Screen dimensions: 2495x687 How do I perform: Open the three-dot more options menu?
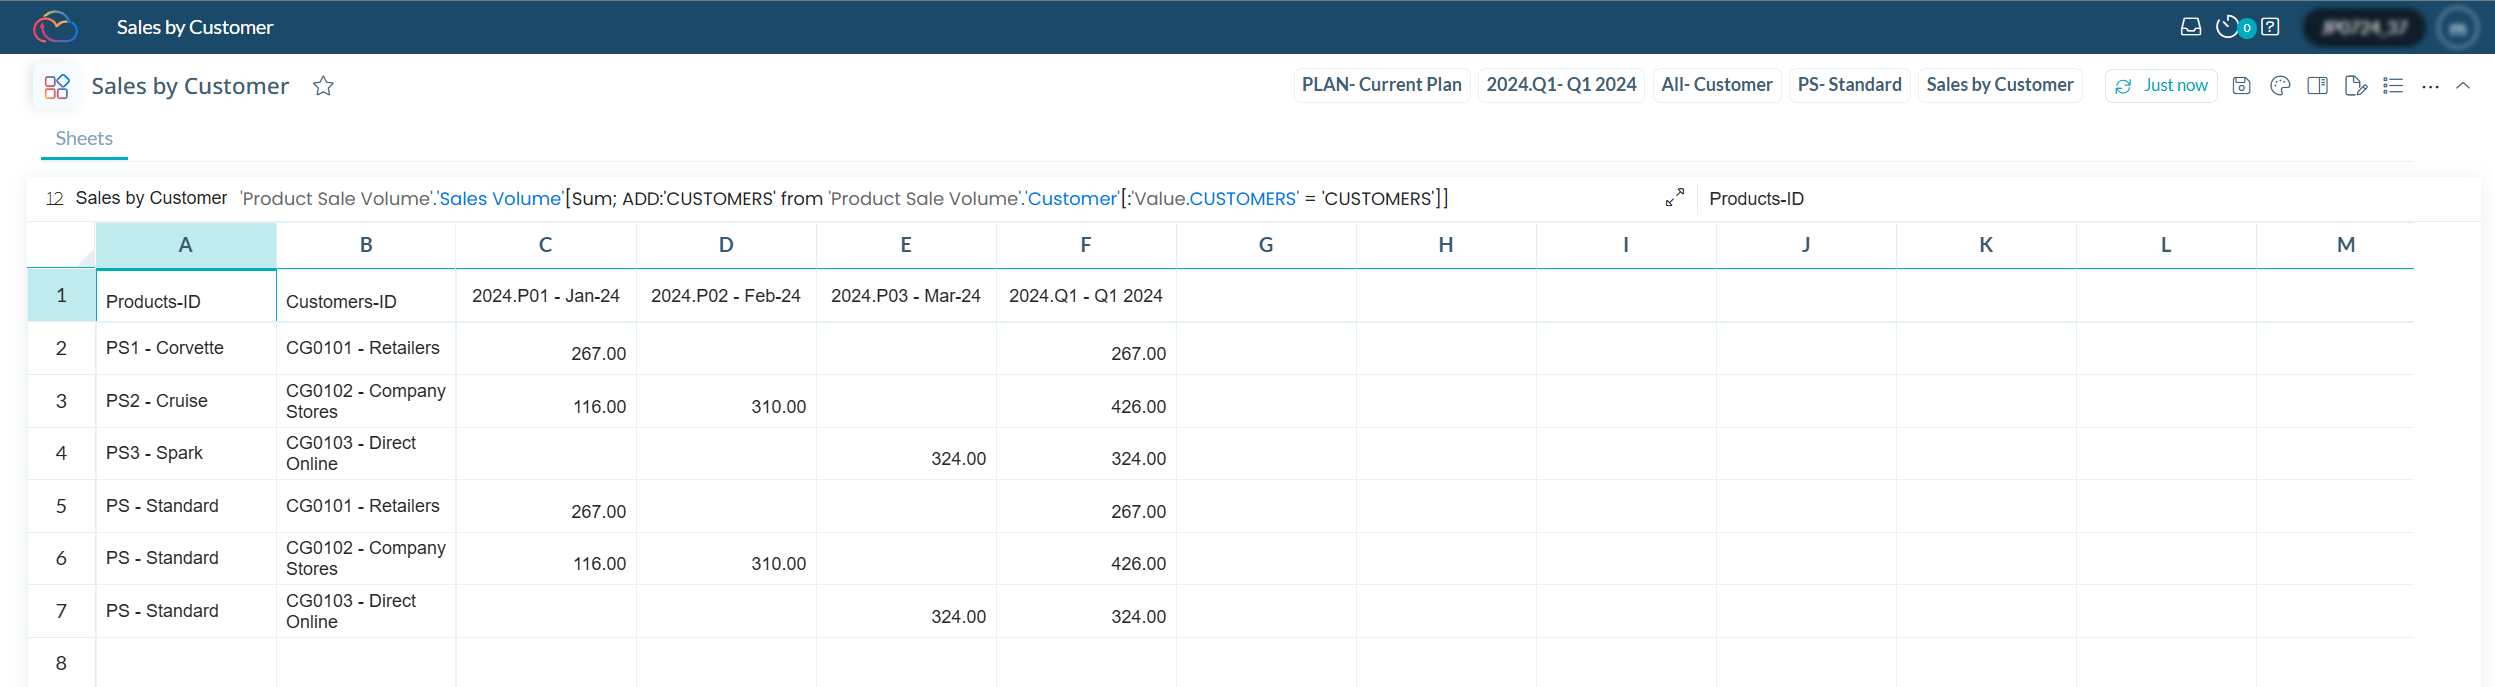tap(2430, 87)
